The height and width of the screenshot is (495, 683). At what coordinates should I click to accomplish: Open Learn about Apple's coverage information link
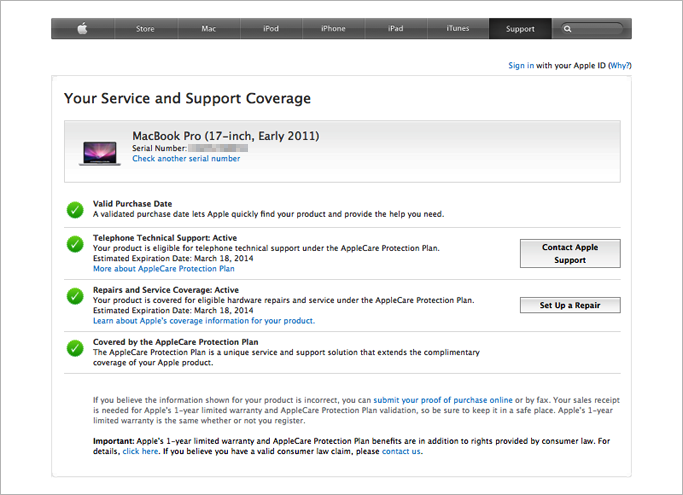(x=204, y=321)
